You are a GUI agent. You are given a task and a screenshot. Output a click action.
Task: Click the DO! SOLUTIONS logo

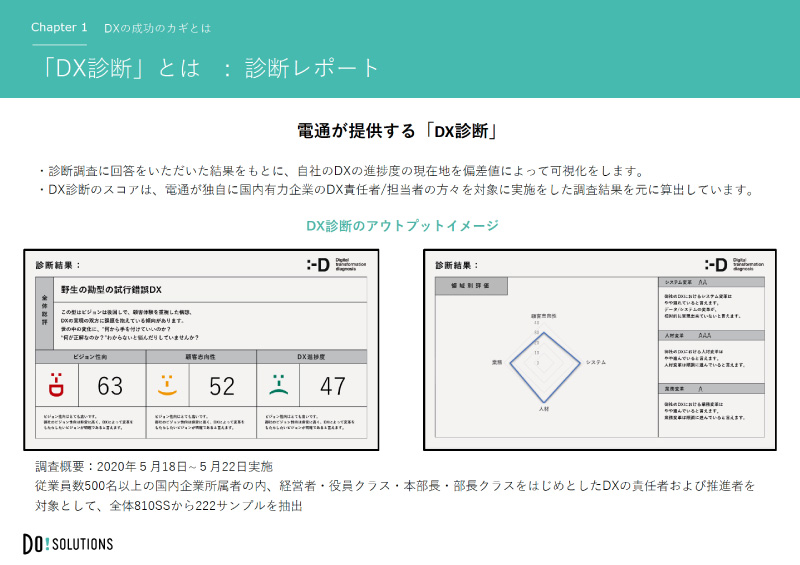pos(68,544)
